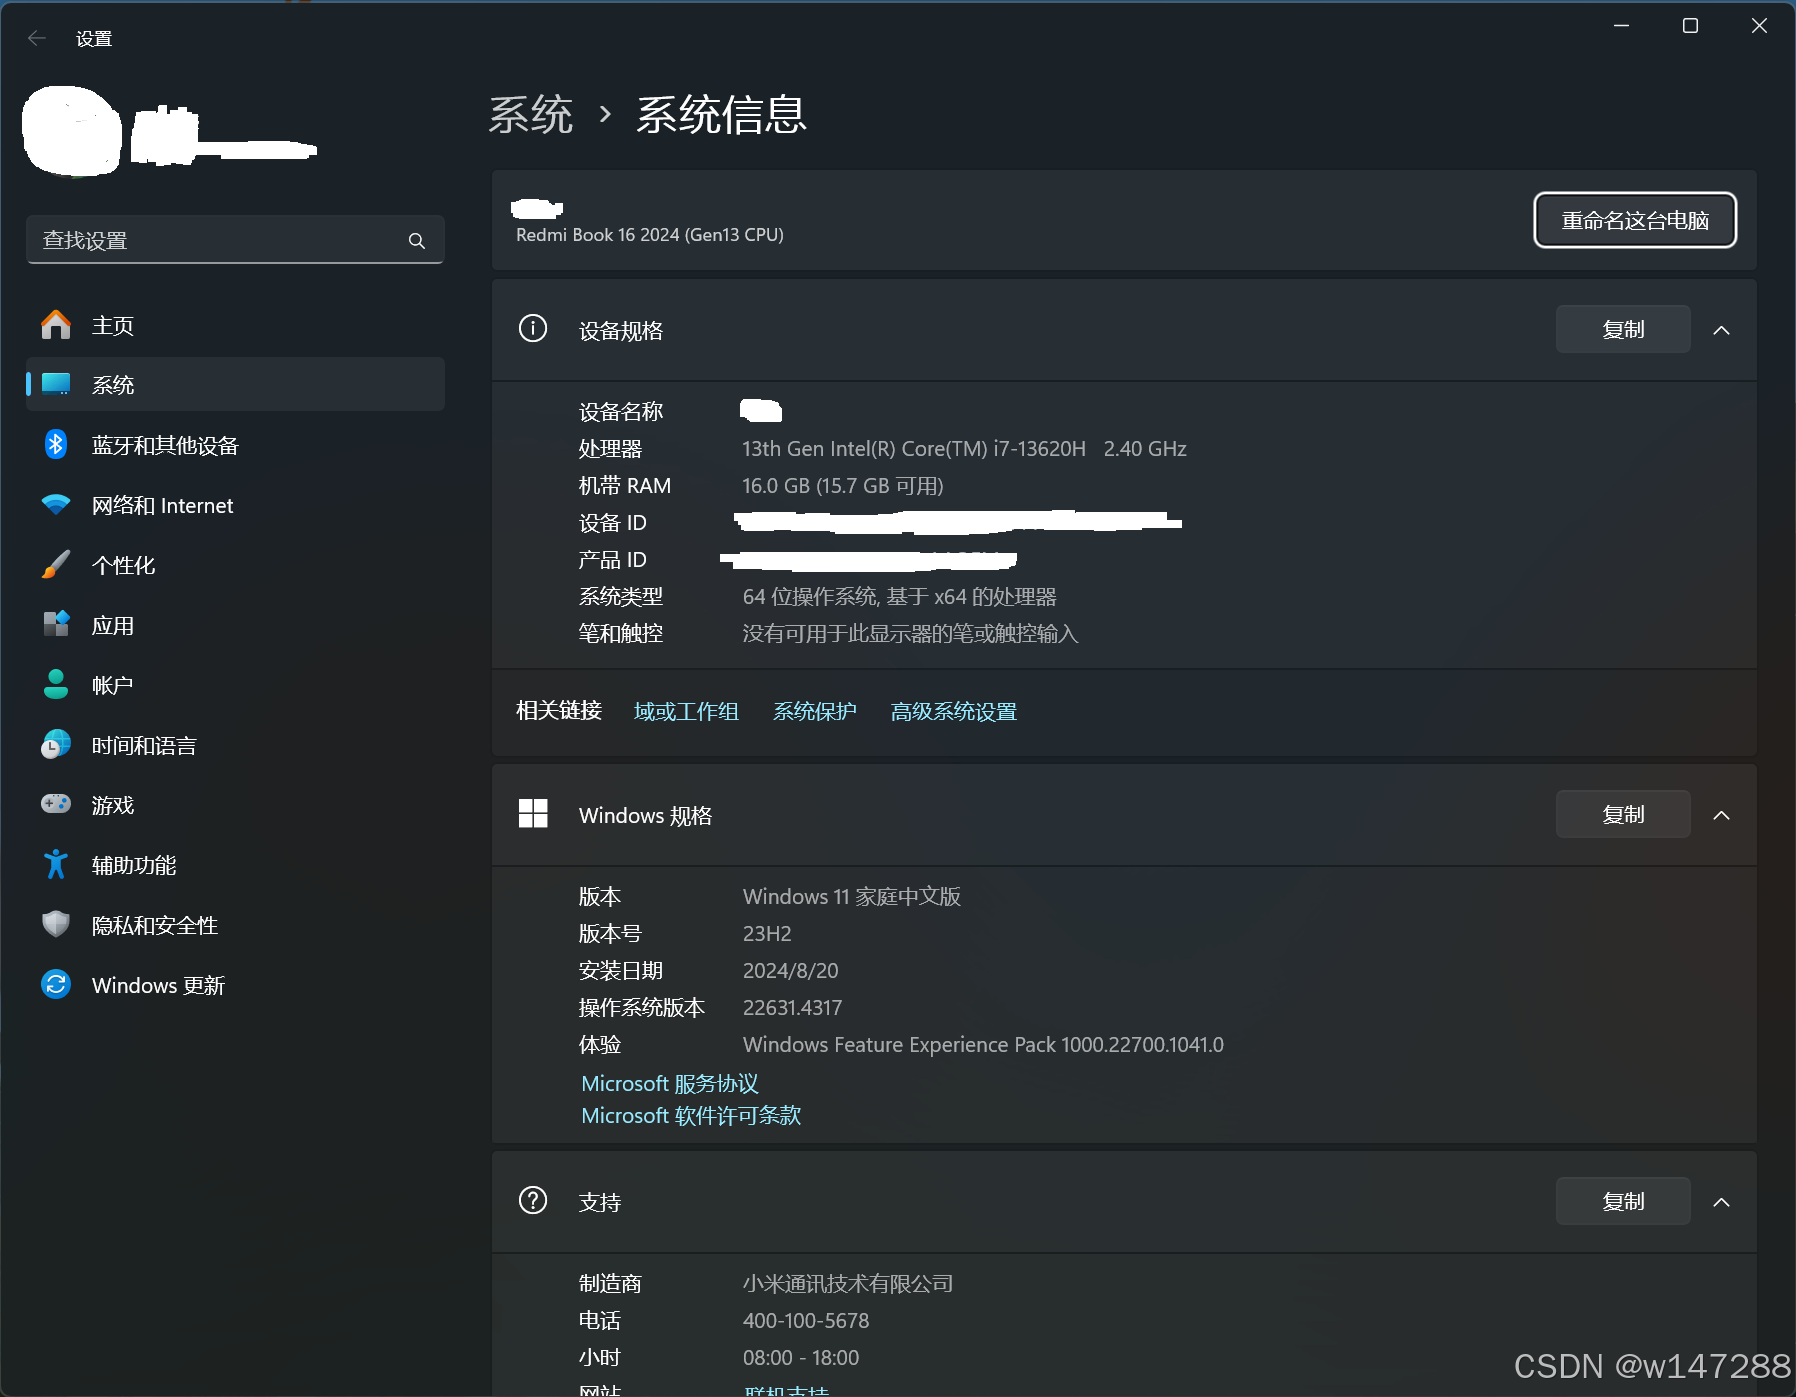Click Windows Feature Experience Pack text
Image resolution: width=1796 pixels, height=1397 pixels.
(x=983, y=1045)
